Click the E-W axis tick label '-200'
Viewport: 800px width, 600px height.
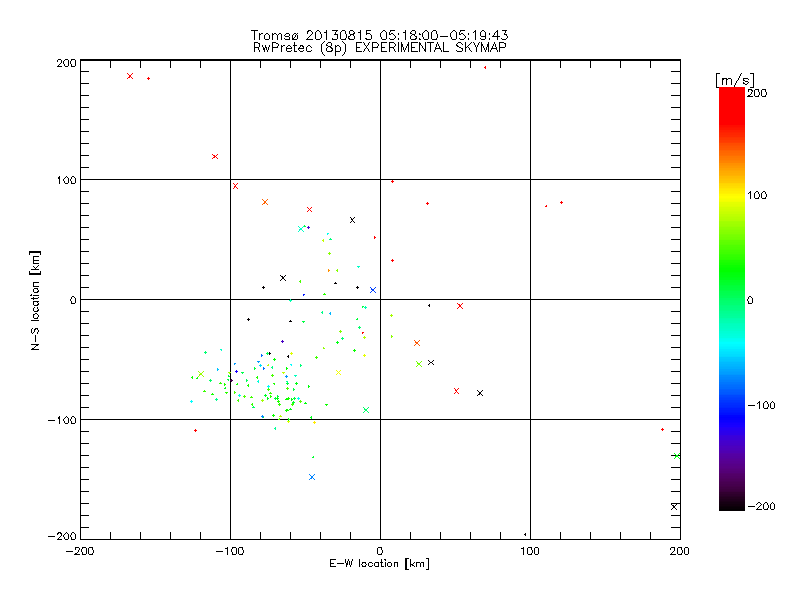point(80,551)
